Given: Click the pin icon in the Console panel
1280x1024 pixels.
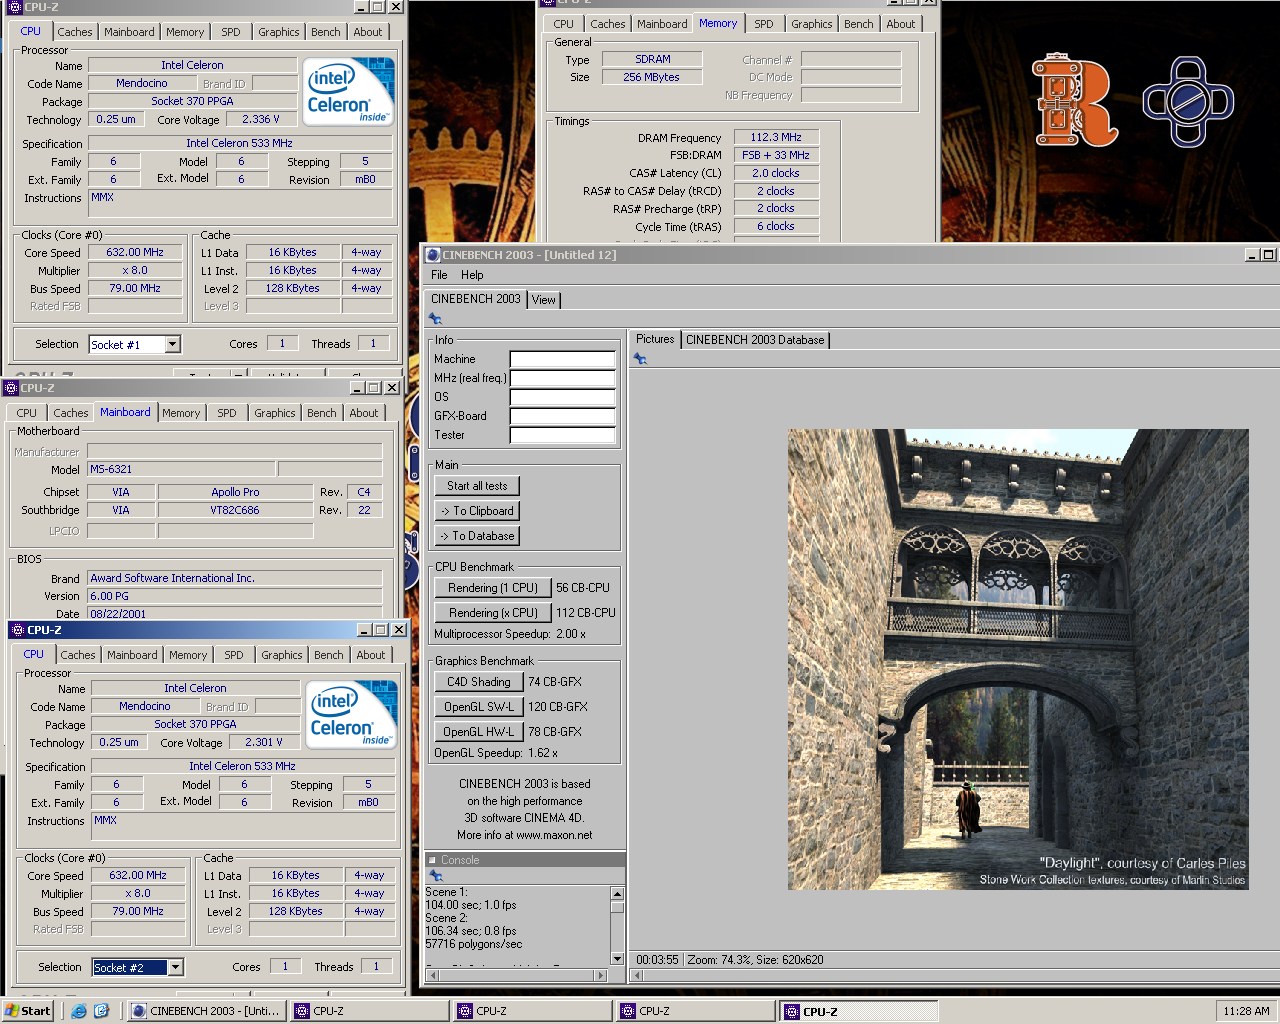Looking at the screenshot, I should 435,876.
